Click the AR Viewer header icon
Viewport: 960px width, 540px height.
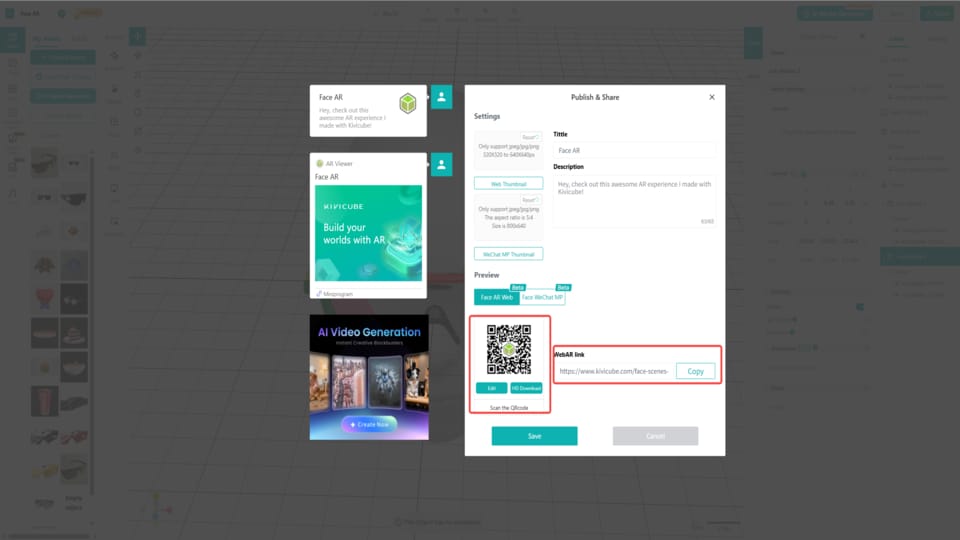pos(319,163)
